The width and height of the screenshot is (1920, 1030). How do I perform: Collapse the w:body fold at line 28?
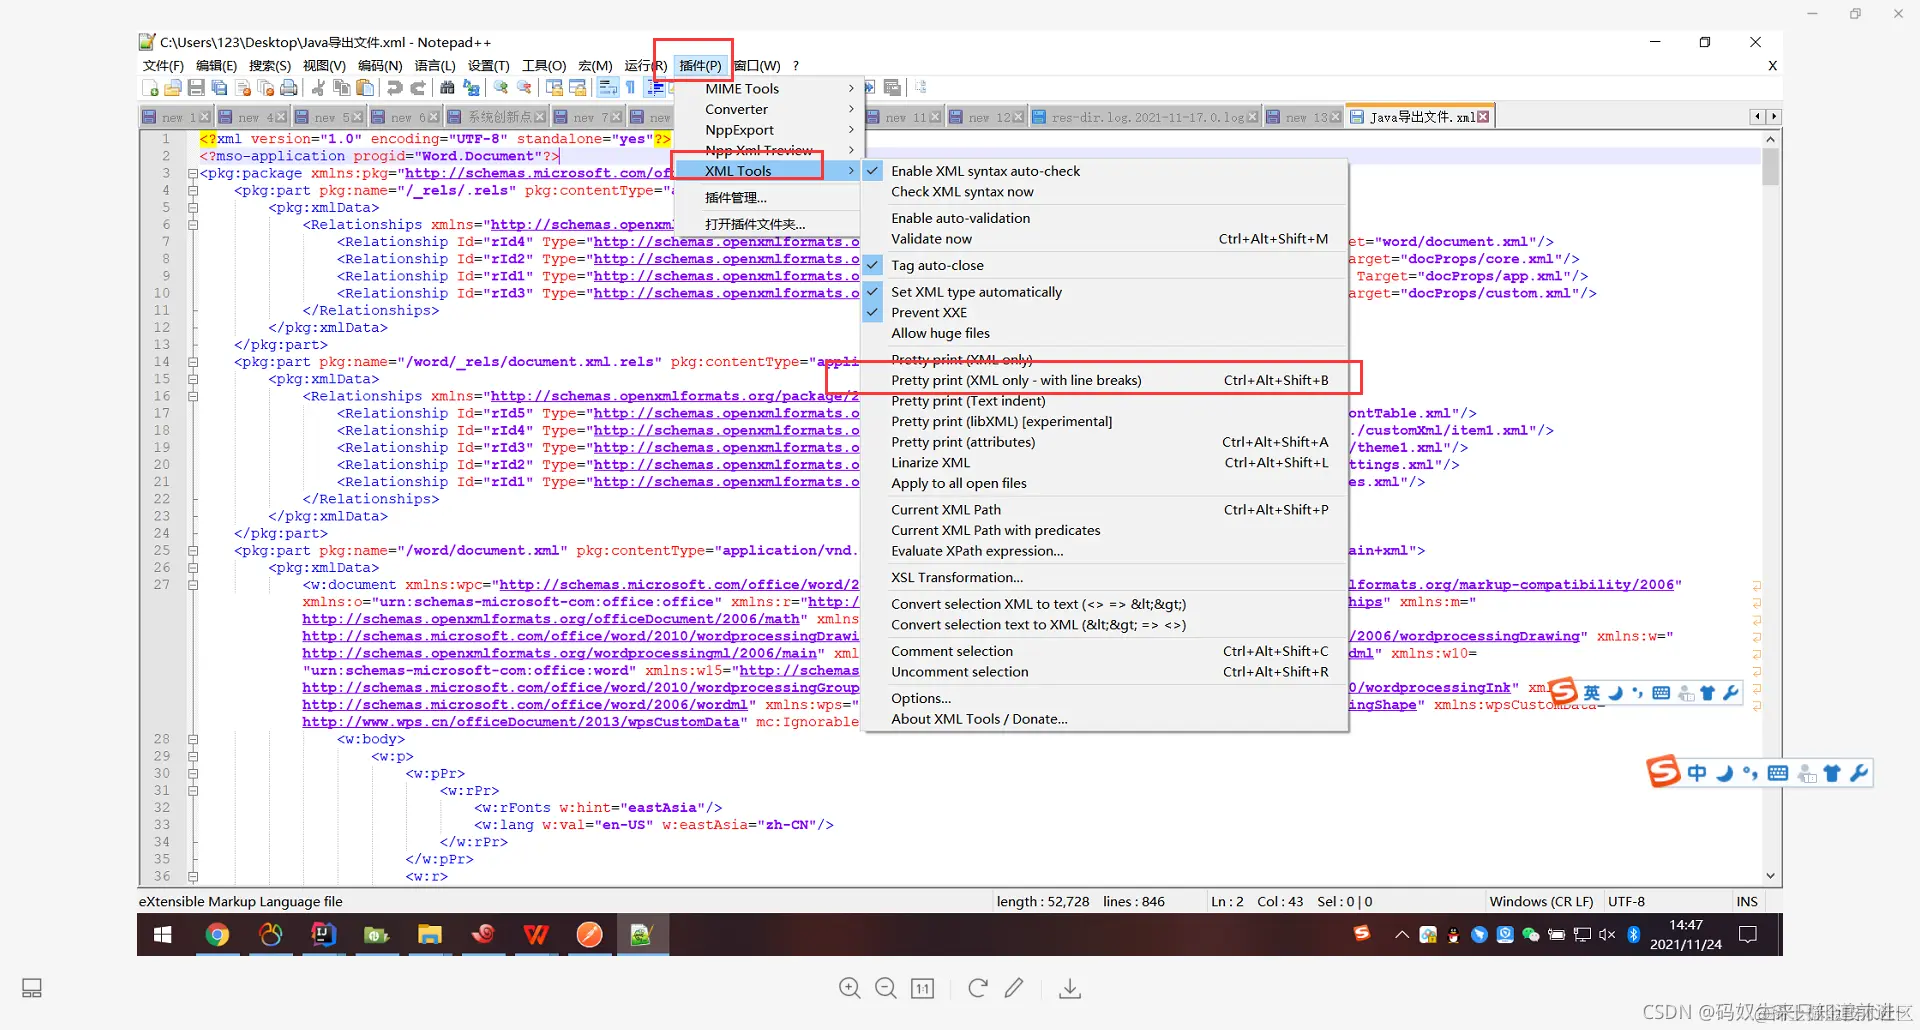tap(193, 740)
